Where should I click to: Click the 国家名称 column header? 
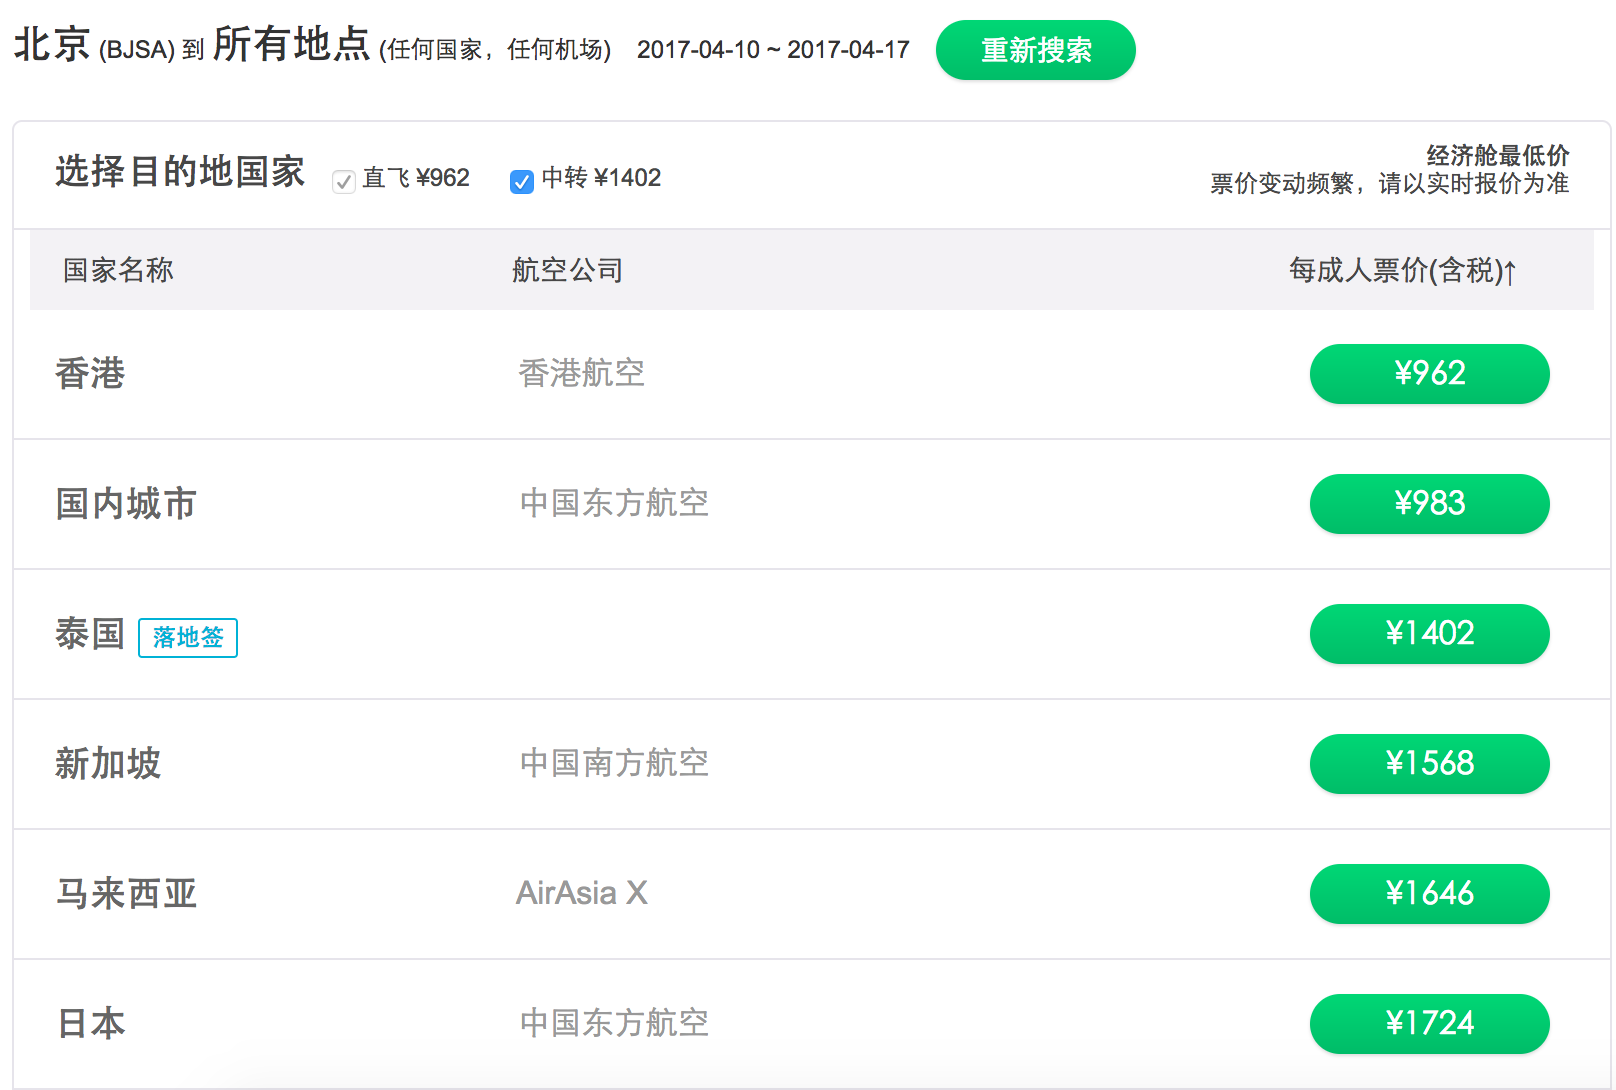pyautogui.click(x=118, y=270)
